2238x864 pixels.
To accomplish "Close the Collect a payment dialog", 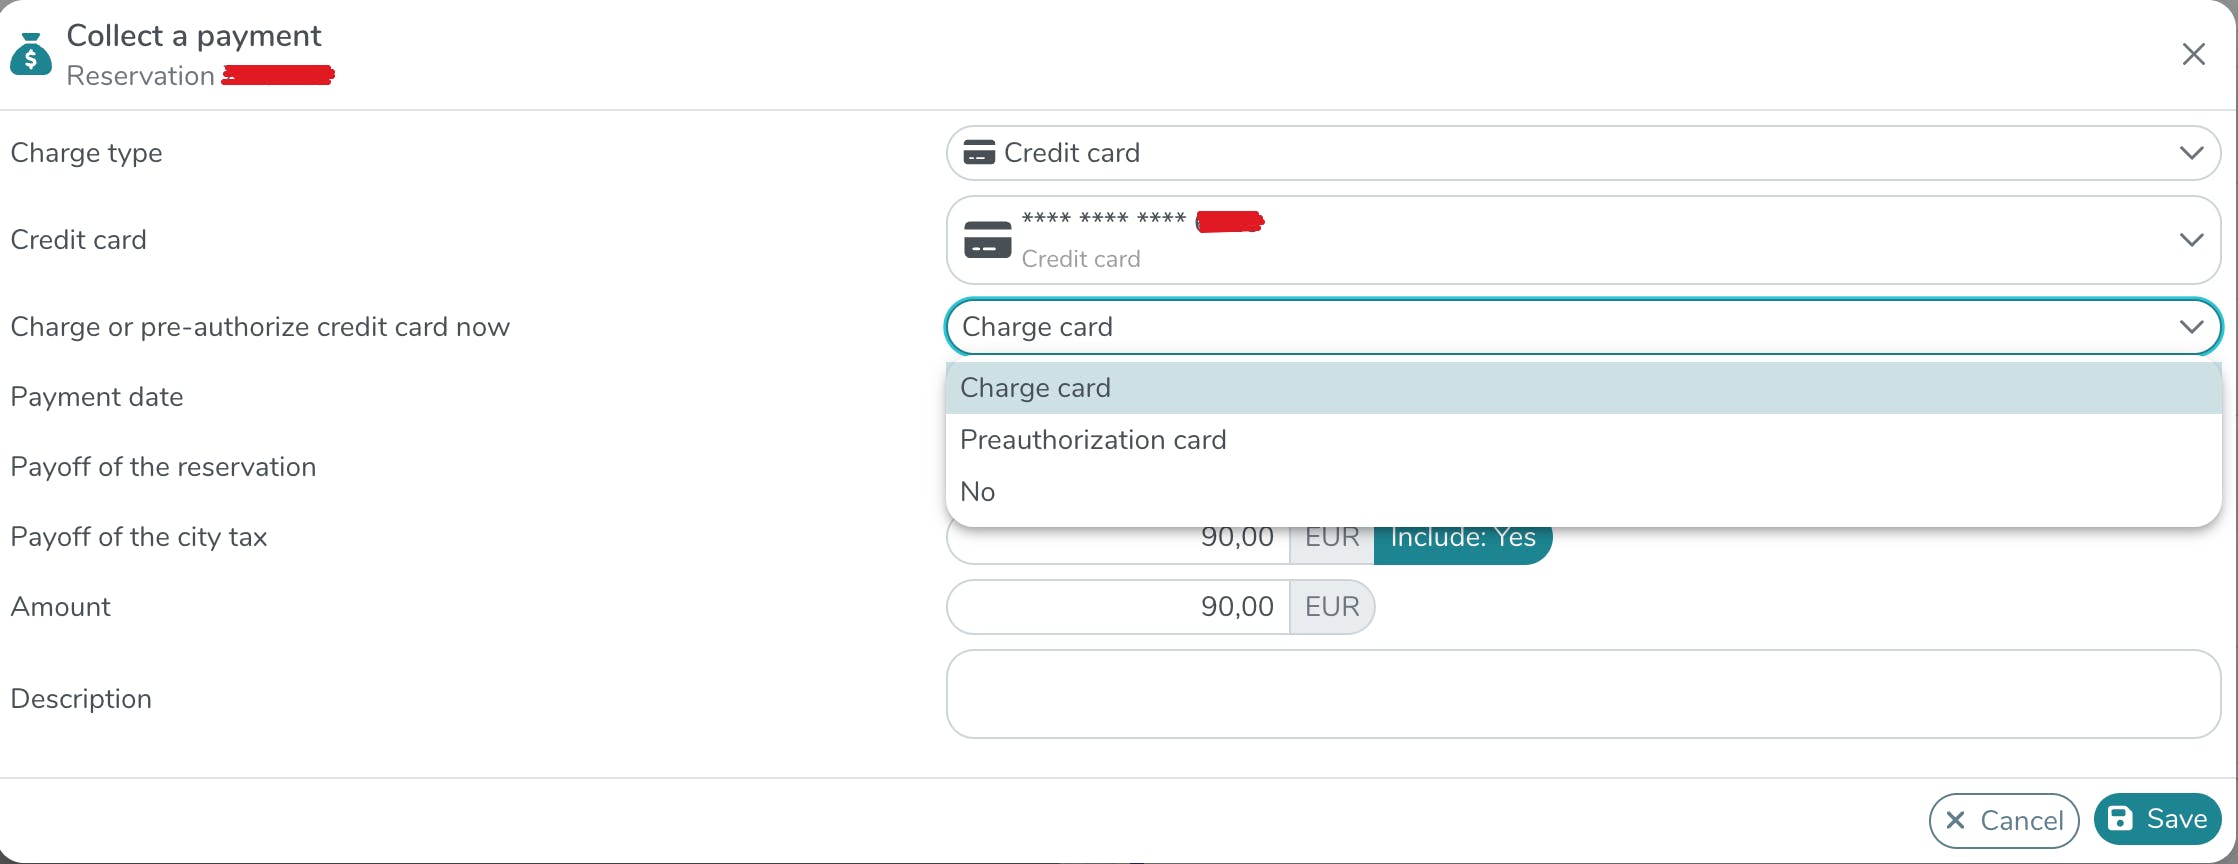I will click(2193, 54).
